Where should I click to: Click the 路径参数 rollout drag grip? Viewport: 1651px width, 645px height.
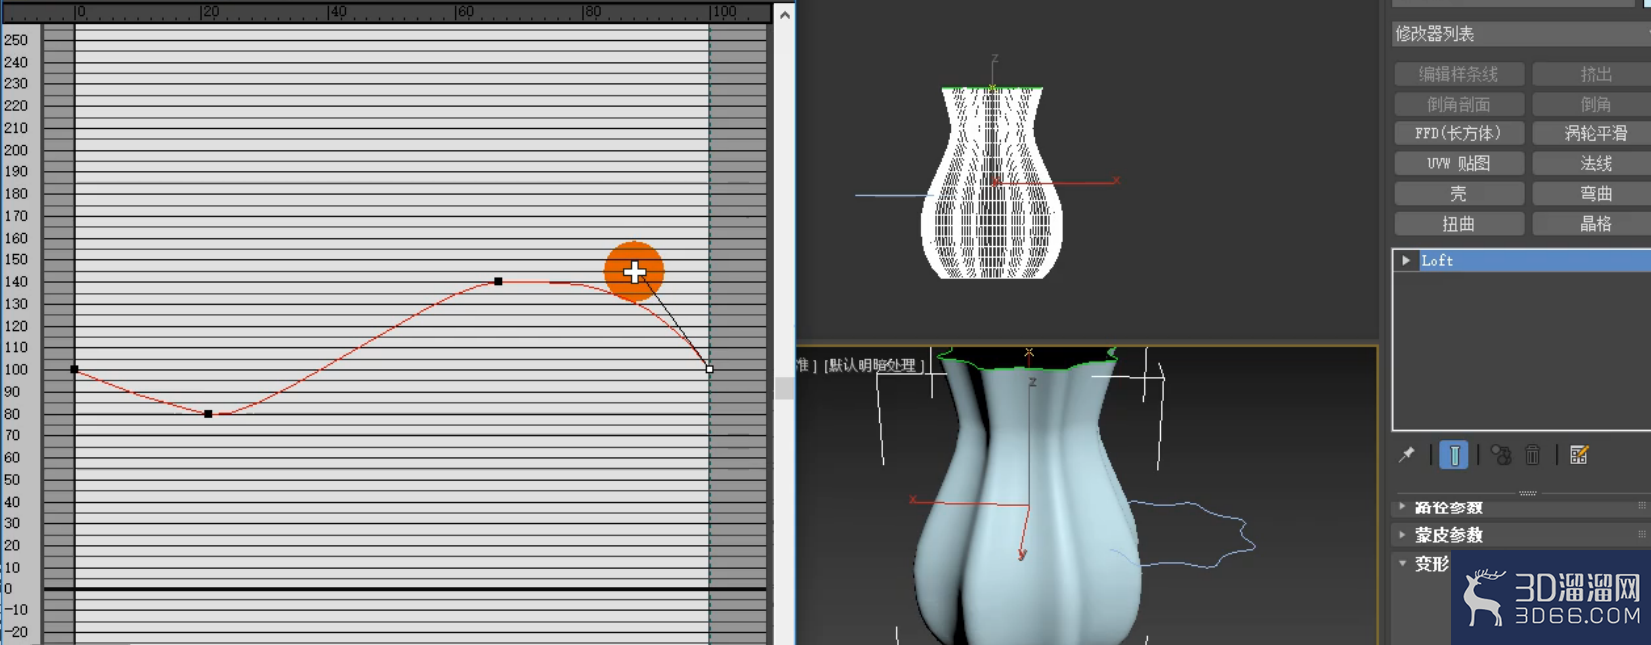click(1641, 507)
